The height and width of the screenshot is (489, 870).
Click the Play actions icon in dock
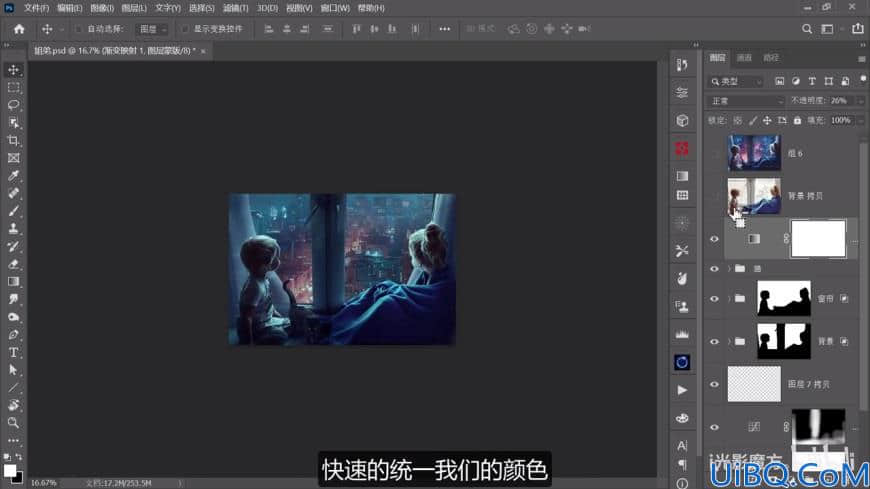[682, 390]
